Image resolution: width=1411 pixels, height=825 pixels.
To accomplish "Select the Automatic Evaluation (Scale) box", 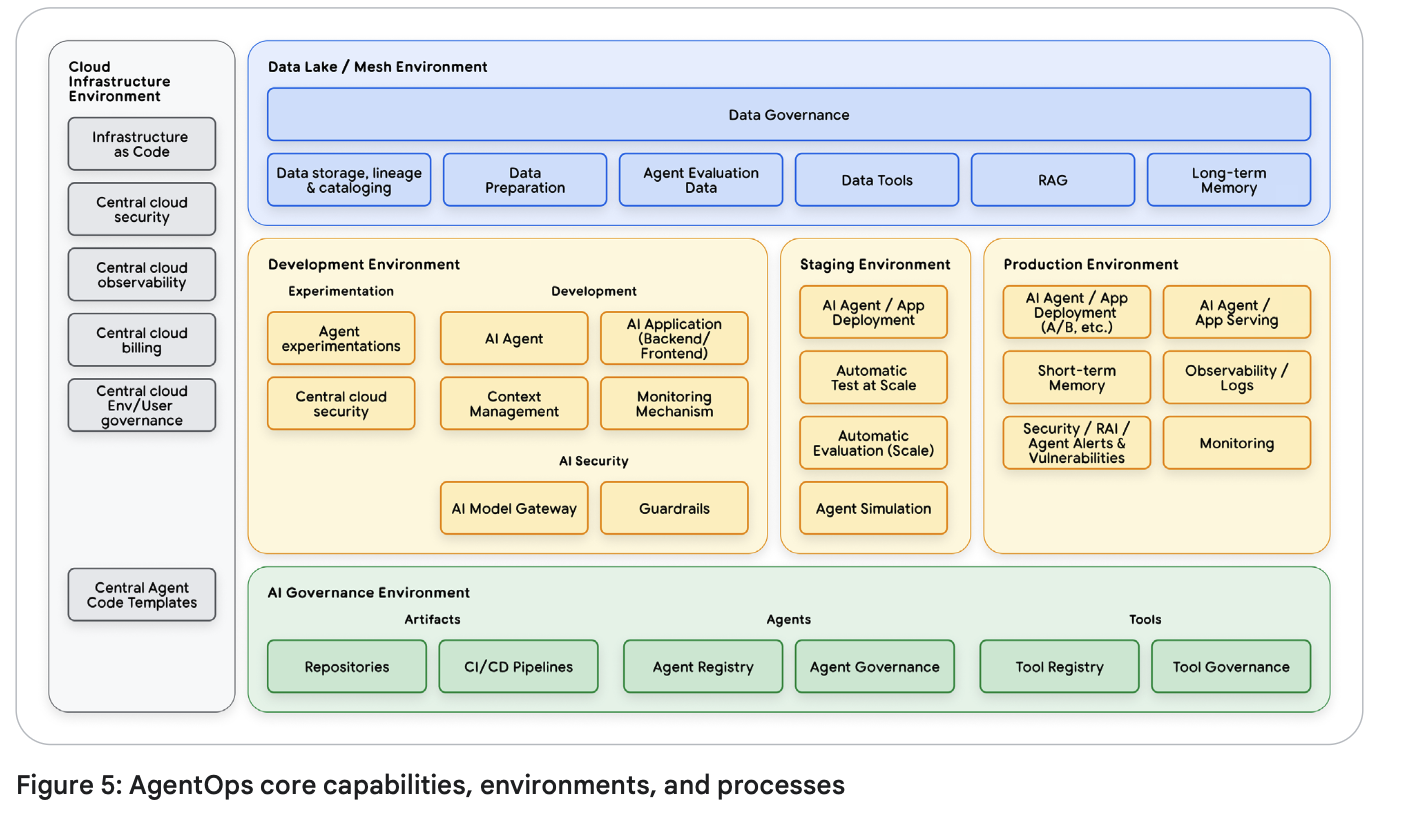I will coord(873,443).
